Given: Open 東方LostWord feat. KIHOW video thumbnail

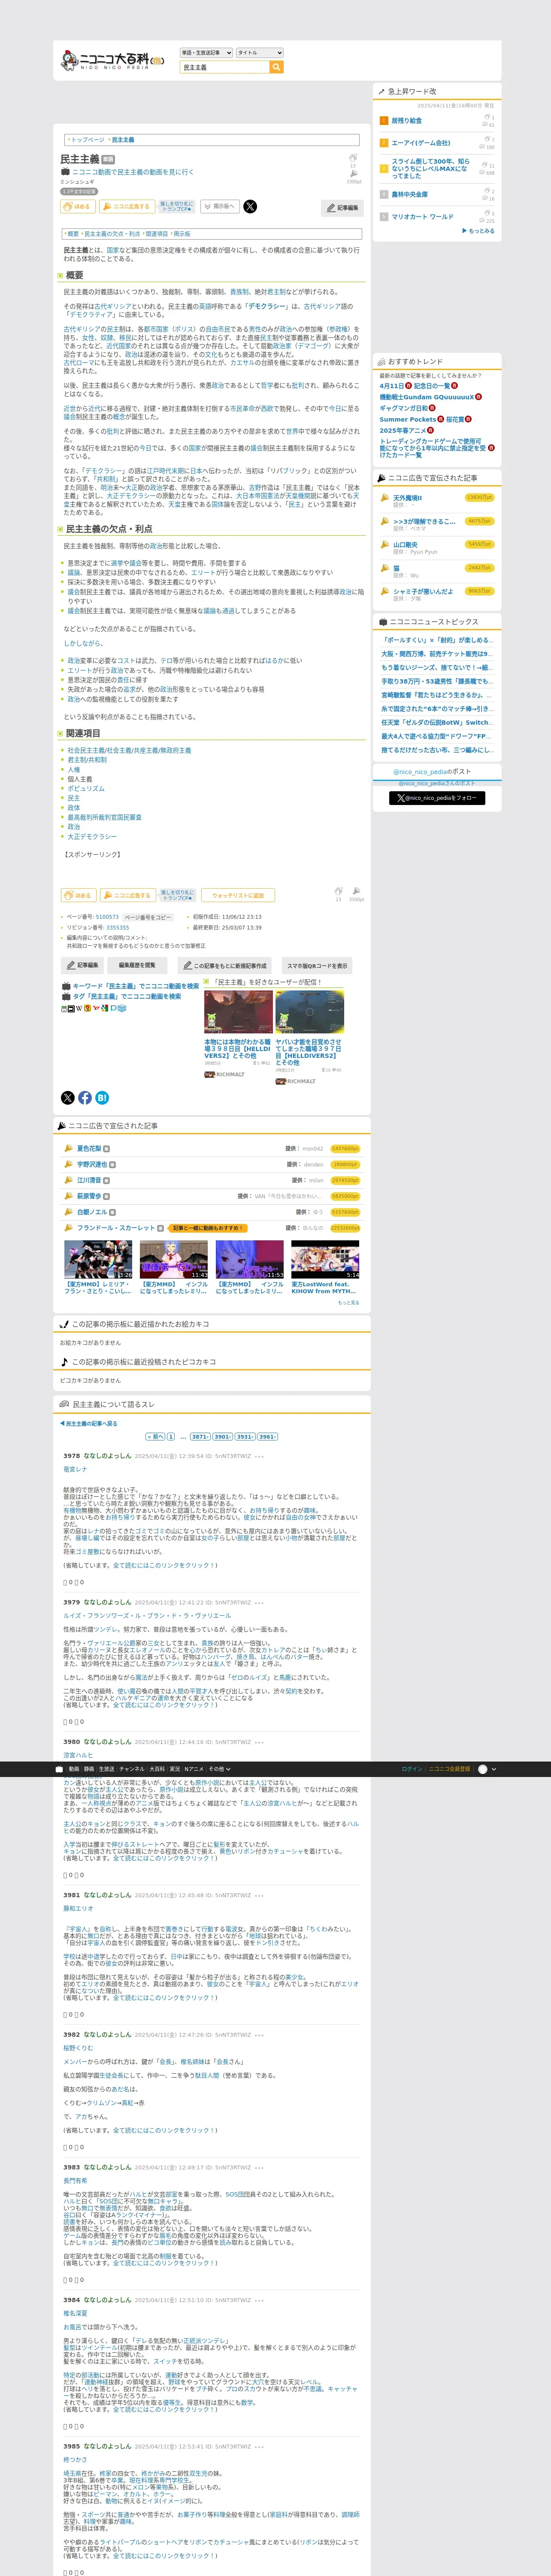Looking at the screenshot, I should (x=325, y=1261).
